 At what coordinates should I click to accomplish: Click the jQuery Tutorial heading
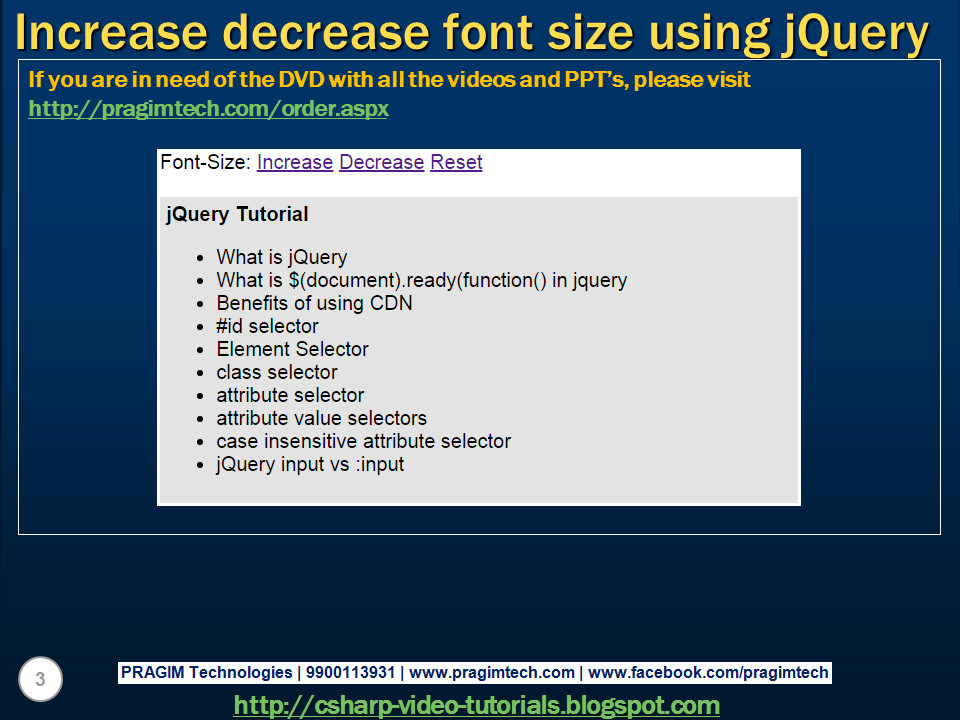[237, 214]
